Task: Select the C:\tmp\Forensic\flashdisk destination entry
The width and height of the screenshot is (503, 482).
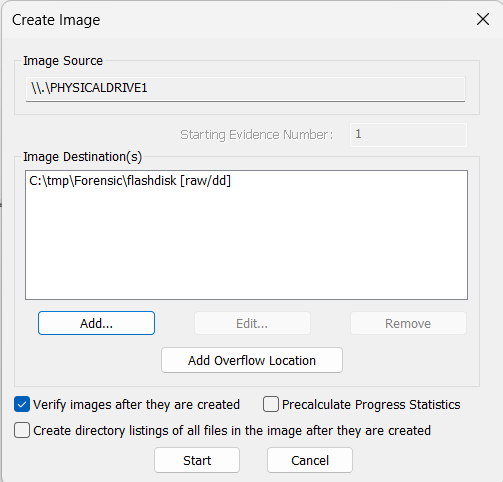Action: tap(130, 181)
